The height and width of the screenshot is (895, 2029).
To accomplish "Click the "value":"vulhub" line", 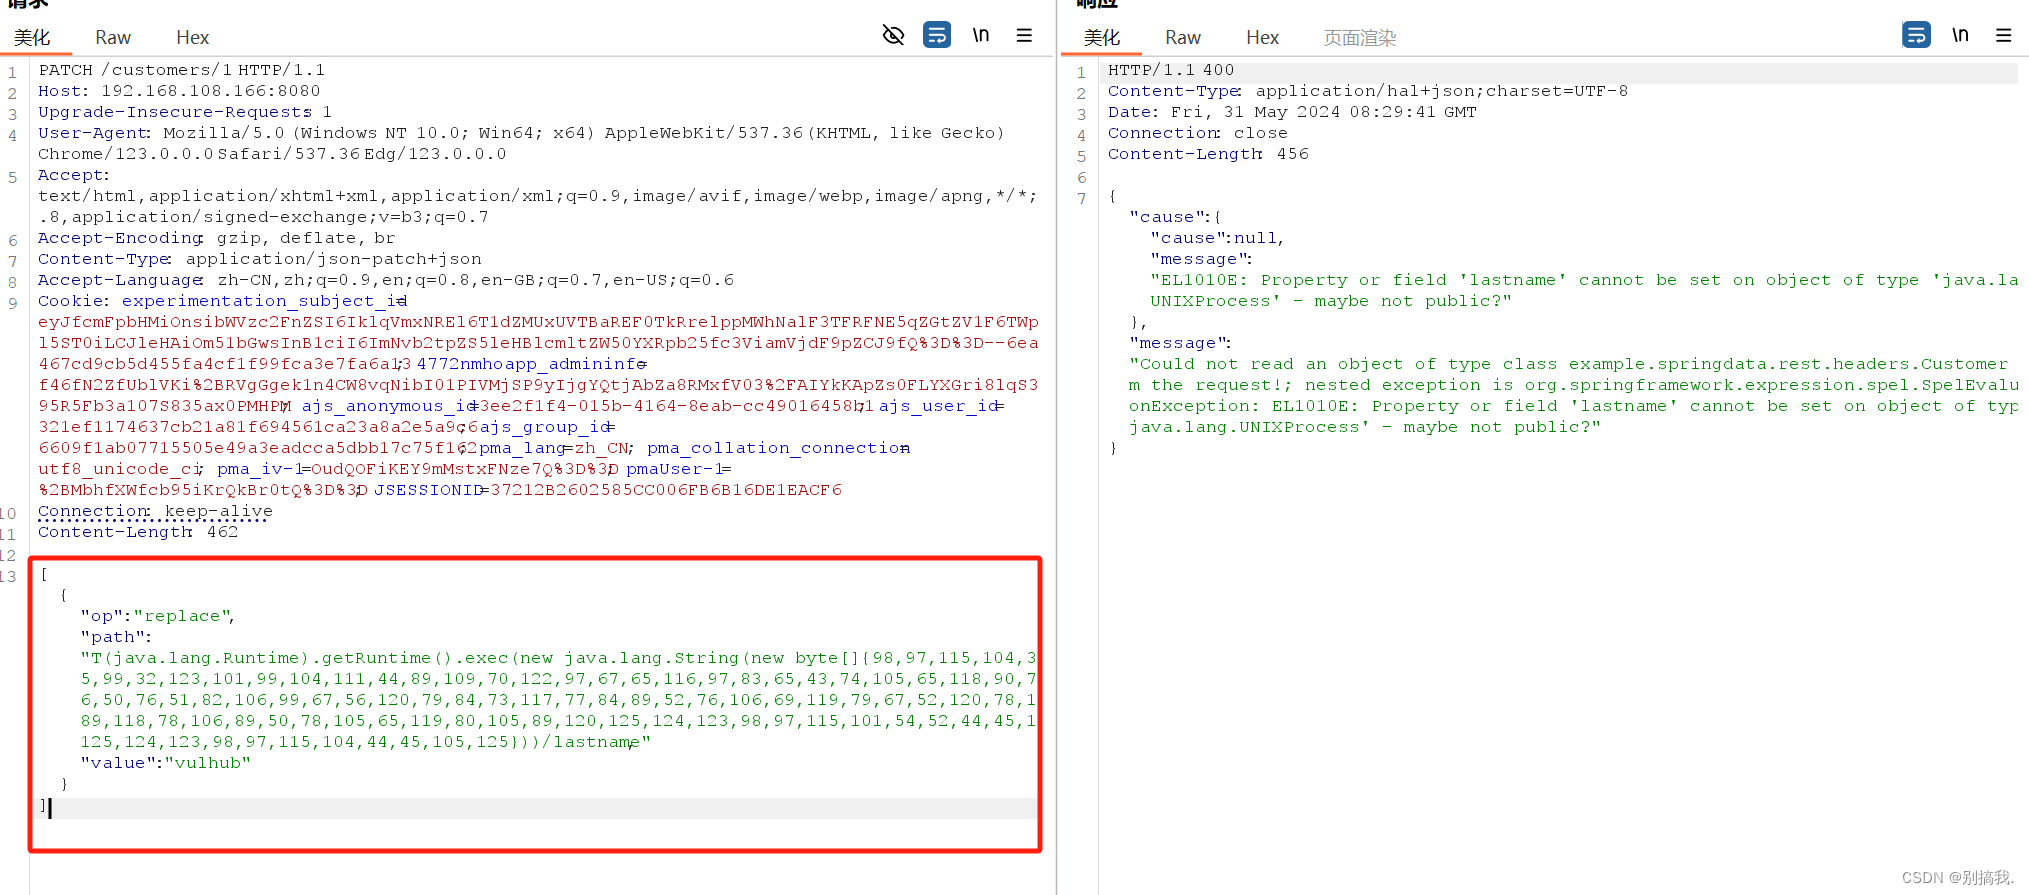I will (165, 763).
